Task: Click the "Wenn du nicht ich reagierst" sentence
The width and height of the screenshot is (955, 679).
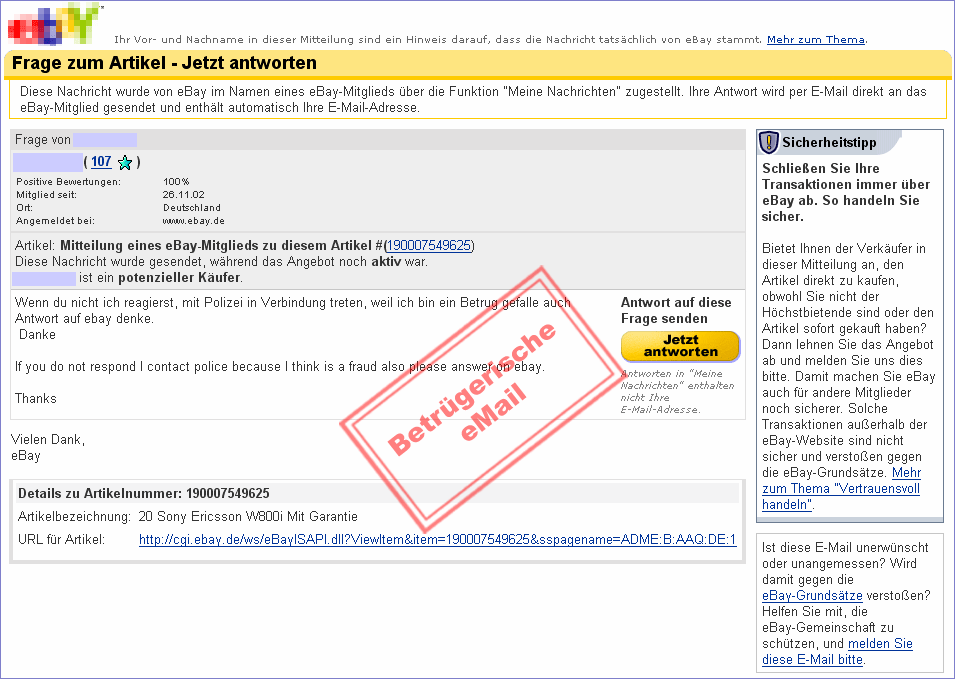Action: click(292, 311)
